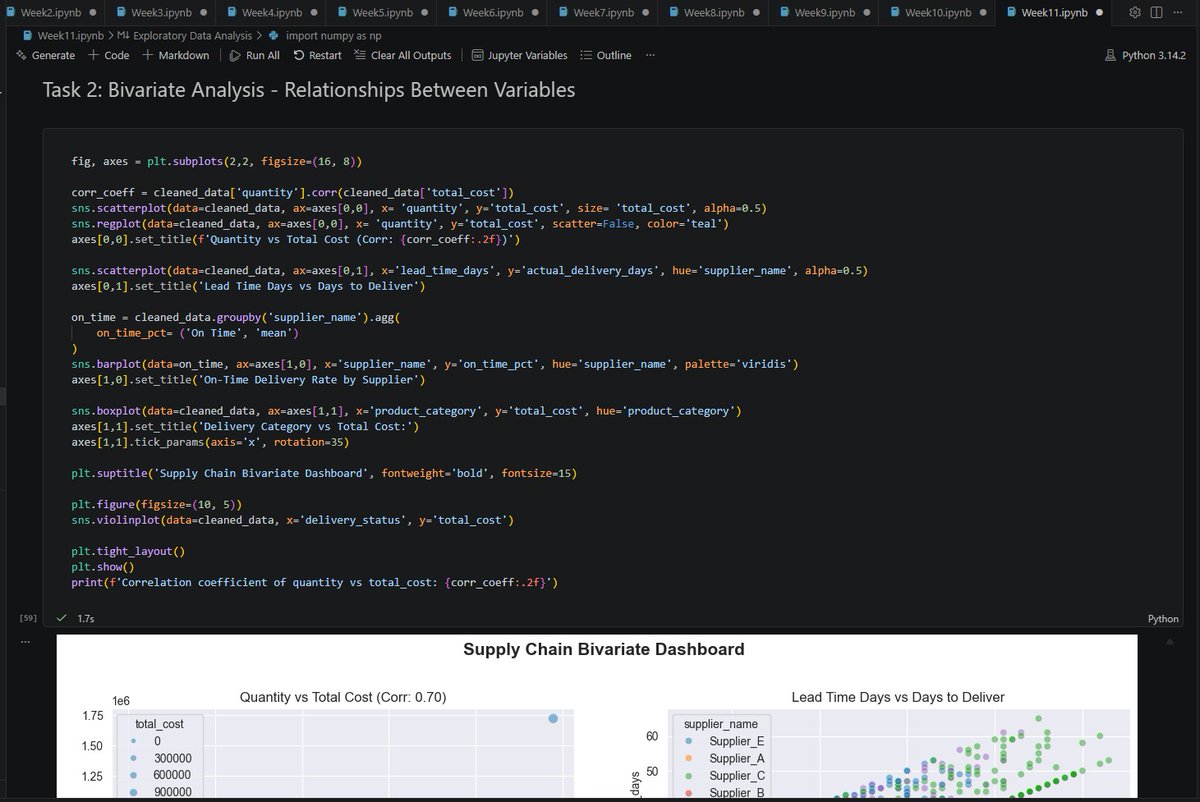
Task: Add a new Code cell
Action: (109, 55)
